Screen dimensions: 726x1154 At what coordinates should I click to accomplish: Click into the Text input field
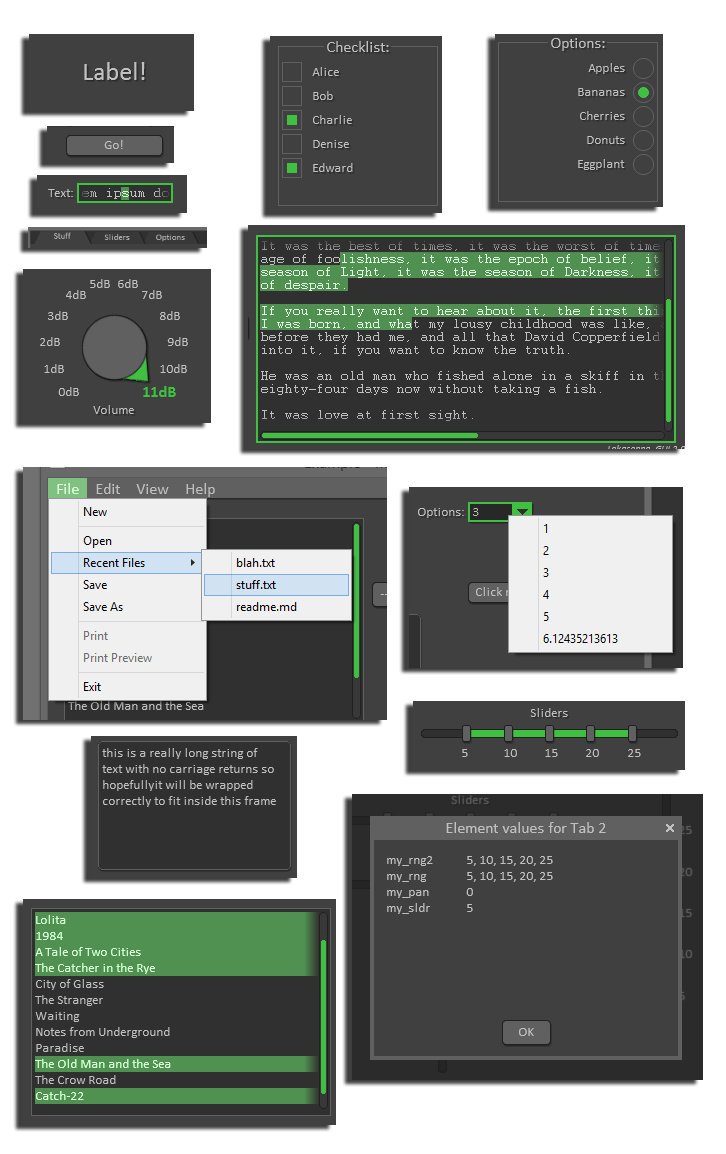(124, 193)
